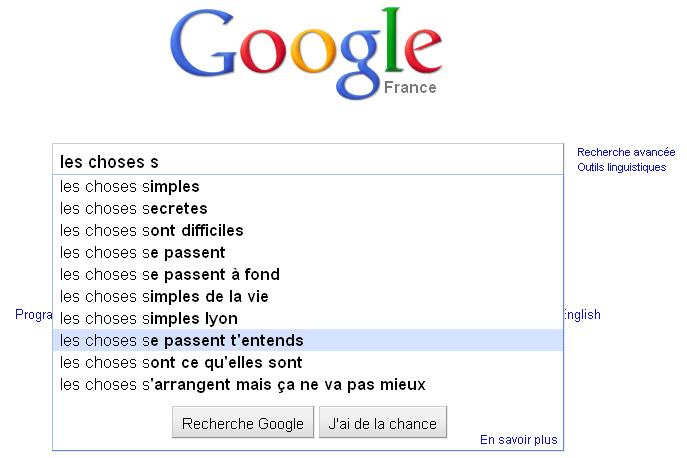Select "les choses simples de la vie"
Image resolution: width=687 pixels, height=458 pixels.
coord(308,296)
